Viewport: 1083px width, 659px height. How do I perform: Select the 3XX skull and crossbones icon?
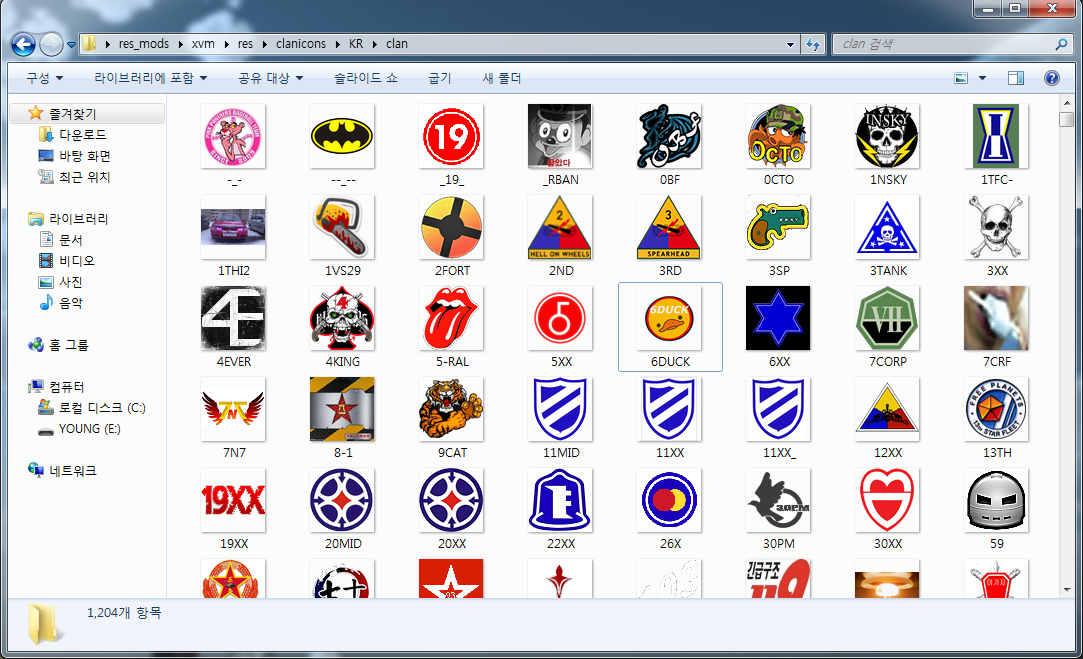(996, 227)
